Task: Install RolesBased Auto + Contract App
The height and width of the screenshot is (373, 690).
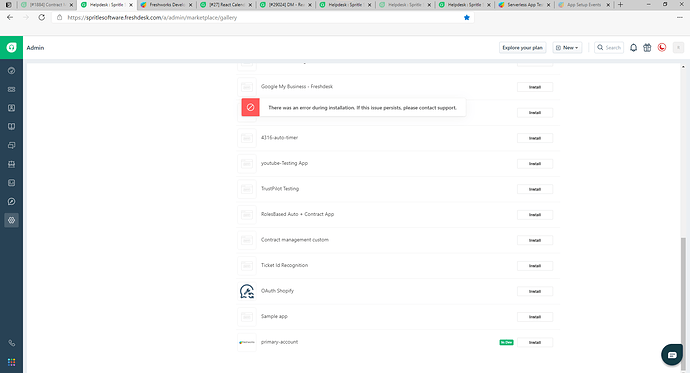Action: 535,215
